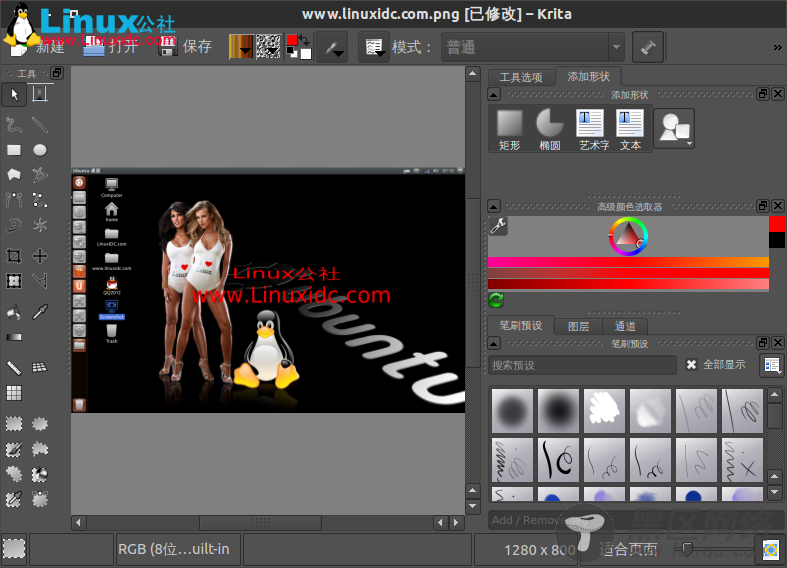Image resolution: width=787 pixels, height=568 pixels.
Task: Add a 矩形 rectangle shape
Action: coord(509,129)
